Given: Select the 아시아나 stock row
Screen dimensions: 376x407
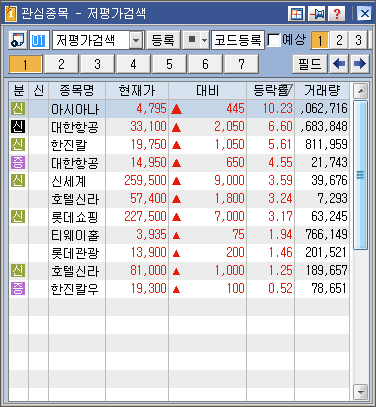Looking at the screenshot, I should pyautogui.click(x=179, y=109).
